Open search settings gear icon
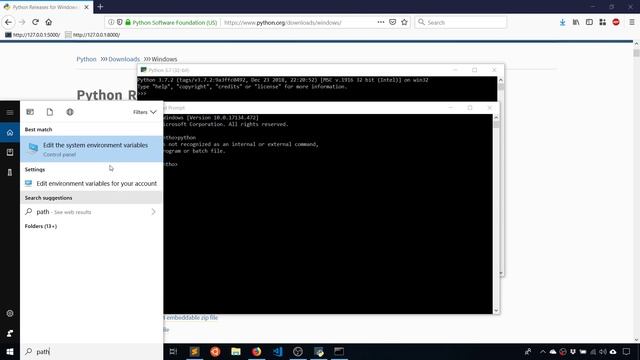 pyautogui.click(x=10, y=313)
